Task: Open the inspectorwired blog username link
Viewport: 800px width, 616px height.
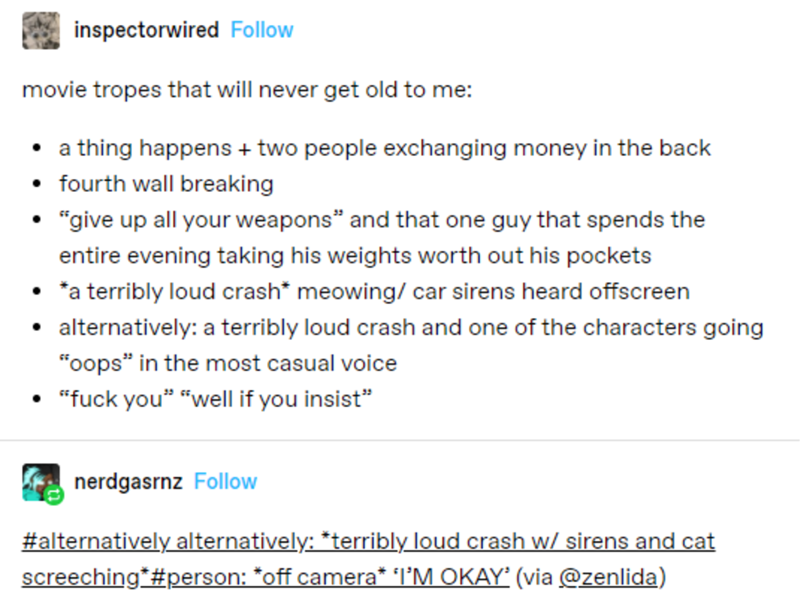Action: coord(146,30)
